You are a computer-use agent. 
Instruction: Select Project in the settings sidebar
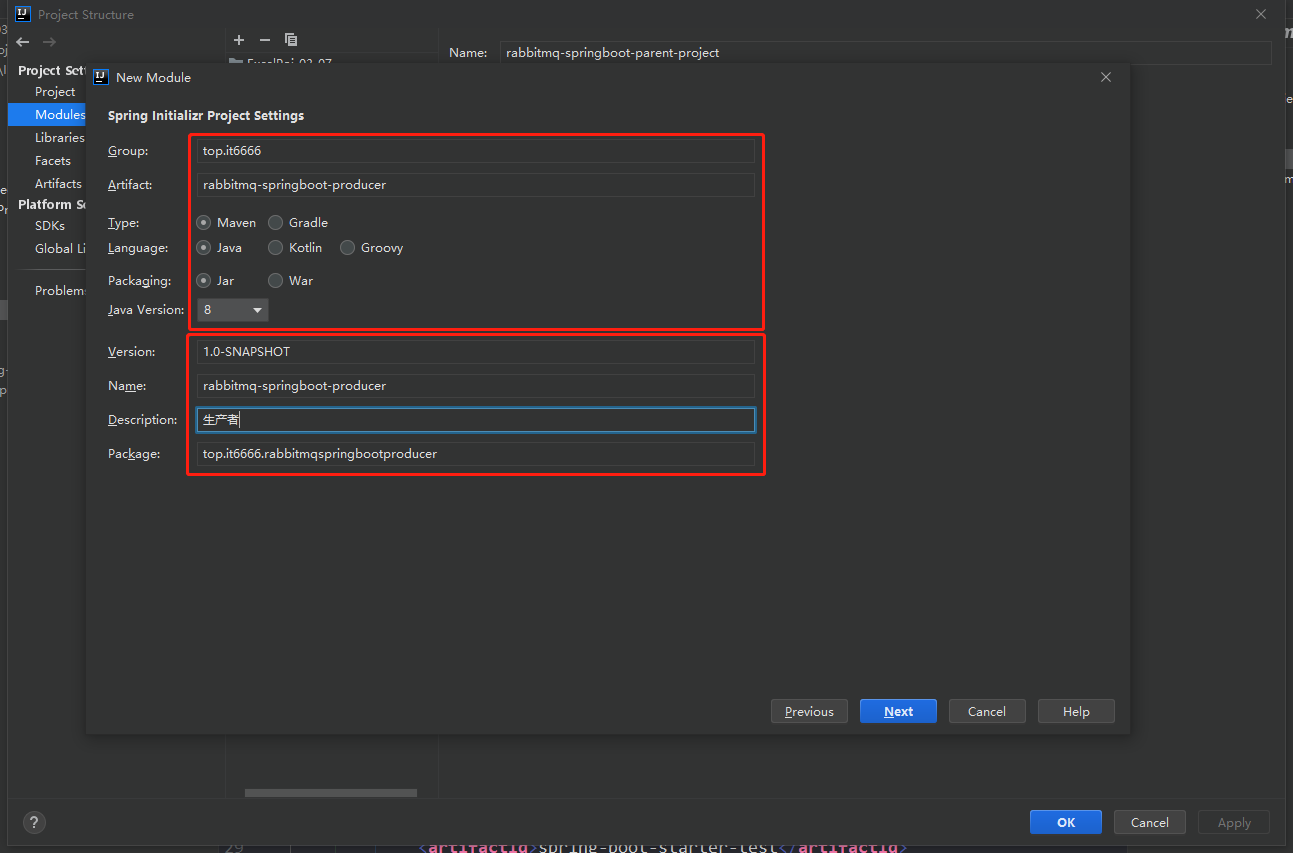(x=55, y=92)
